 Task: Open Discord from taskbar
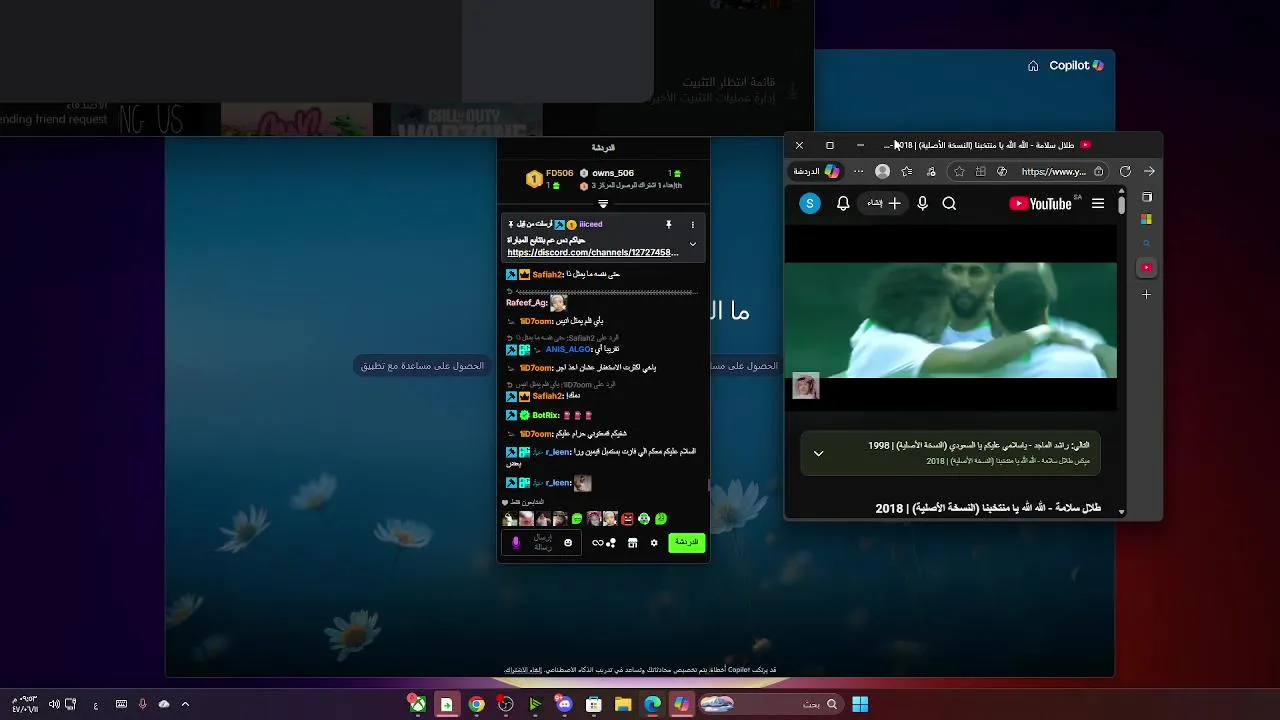coord(564,705)
